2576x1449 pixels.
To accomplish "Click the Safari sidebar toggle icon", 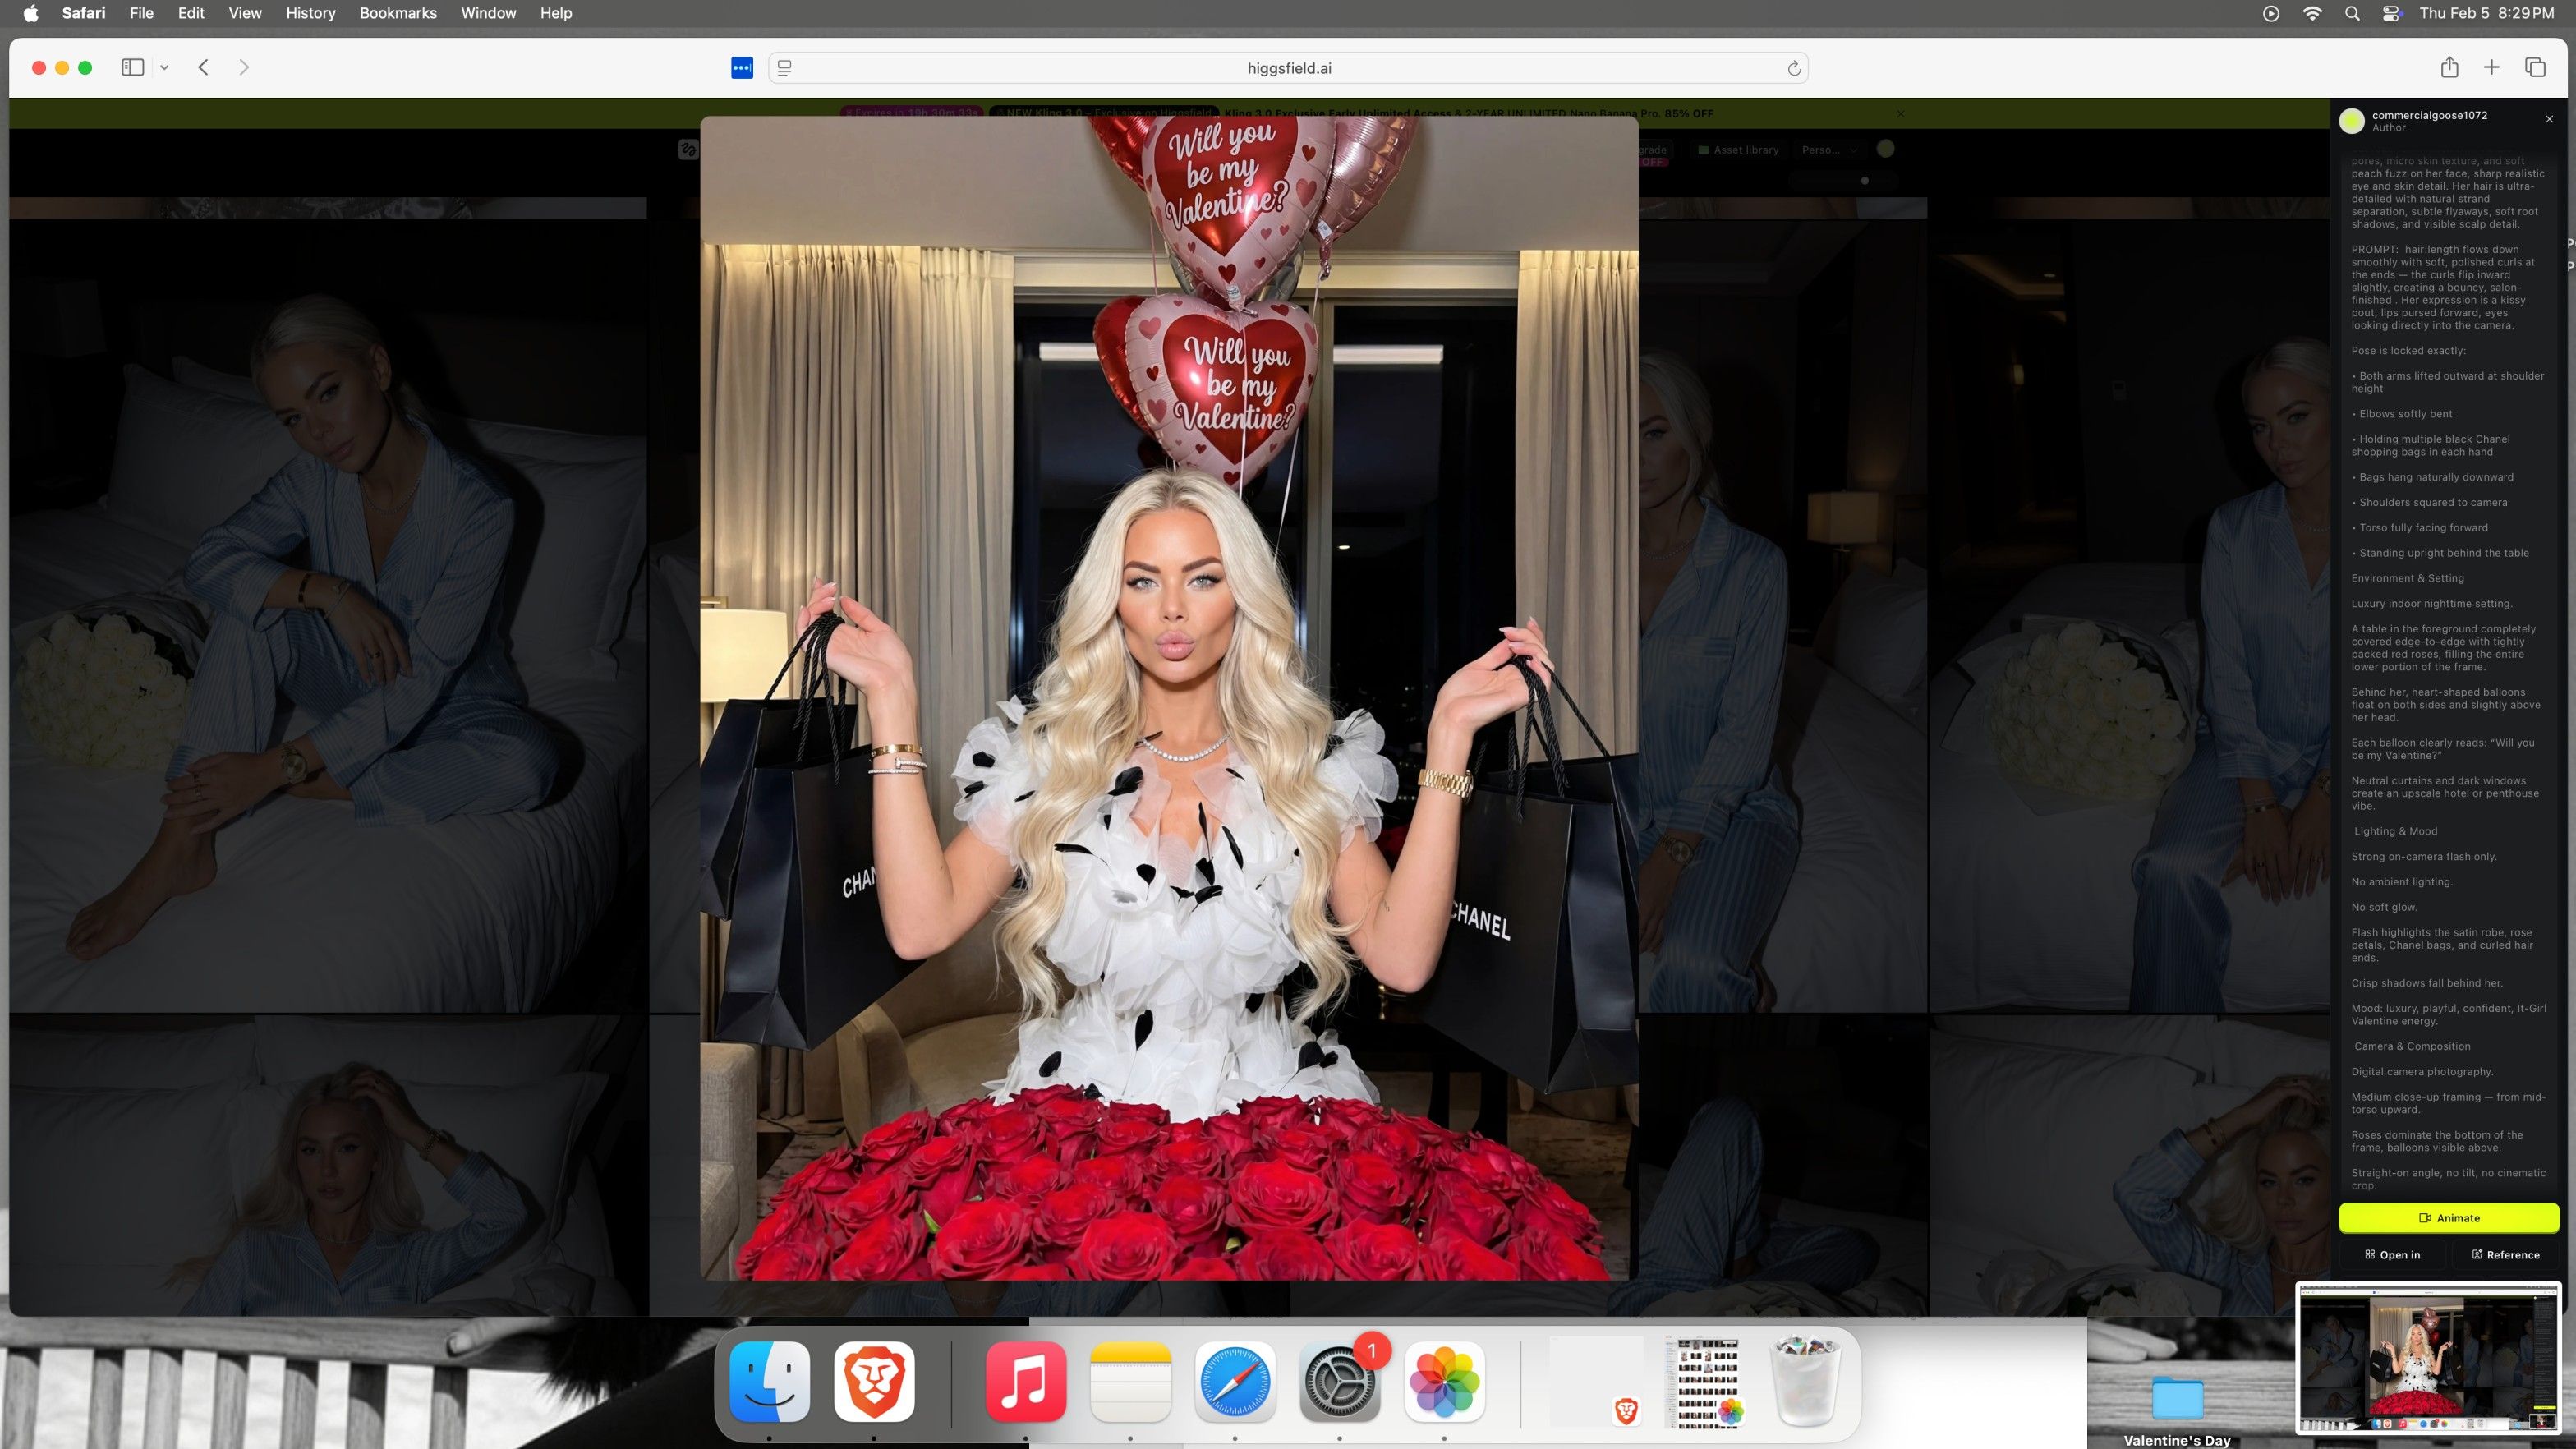I will [132, 67].
